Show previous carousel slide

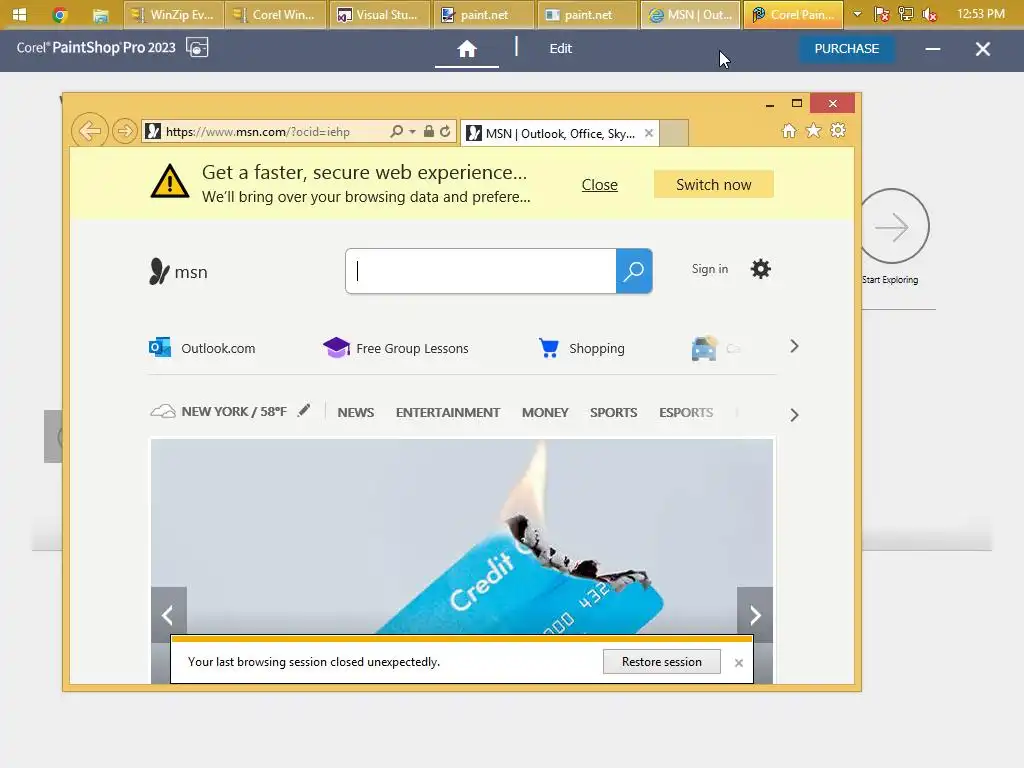pyautogui.click(x=168, y=615)
